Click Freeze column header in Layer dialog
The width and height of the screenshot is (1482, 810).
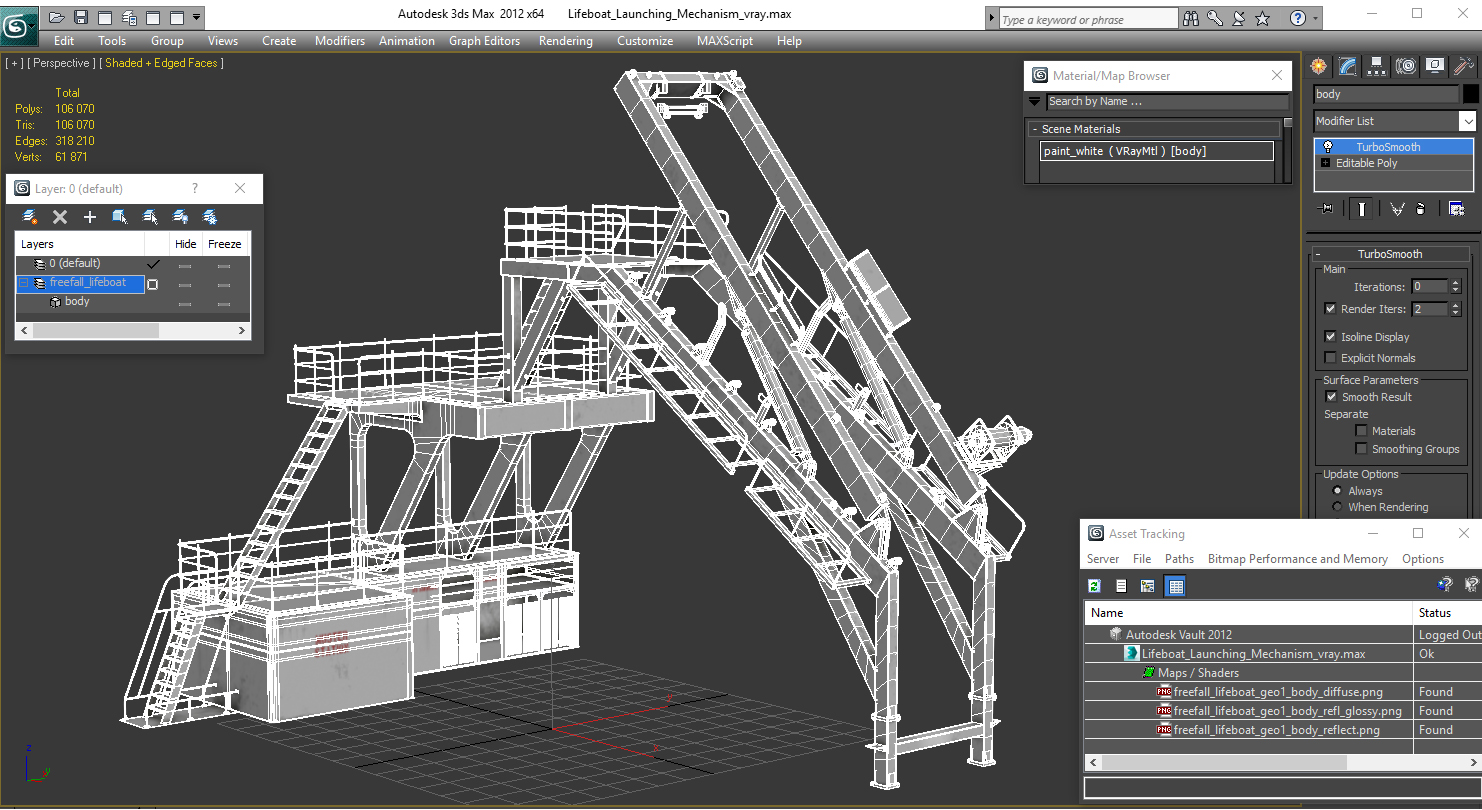[225, 244]
